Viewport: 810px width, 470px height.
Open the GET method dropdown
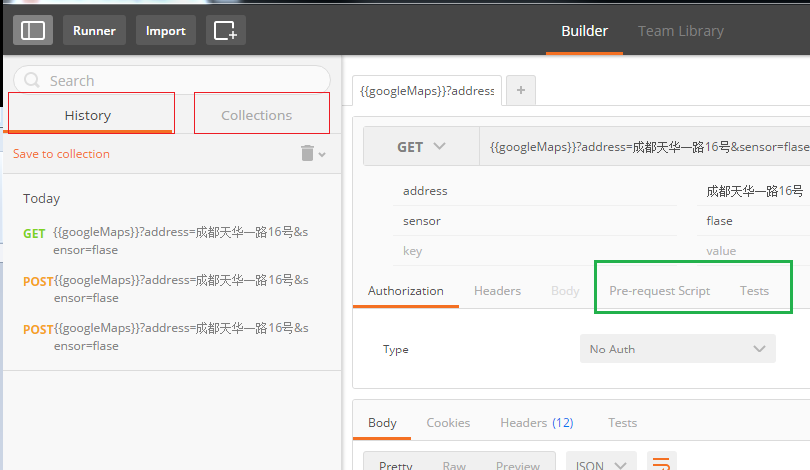coord(421,147)
